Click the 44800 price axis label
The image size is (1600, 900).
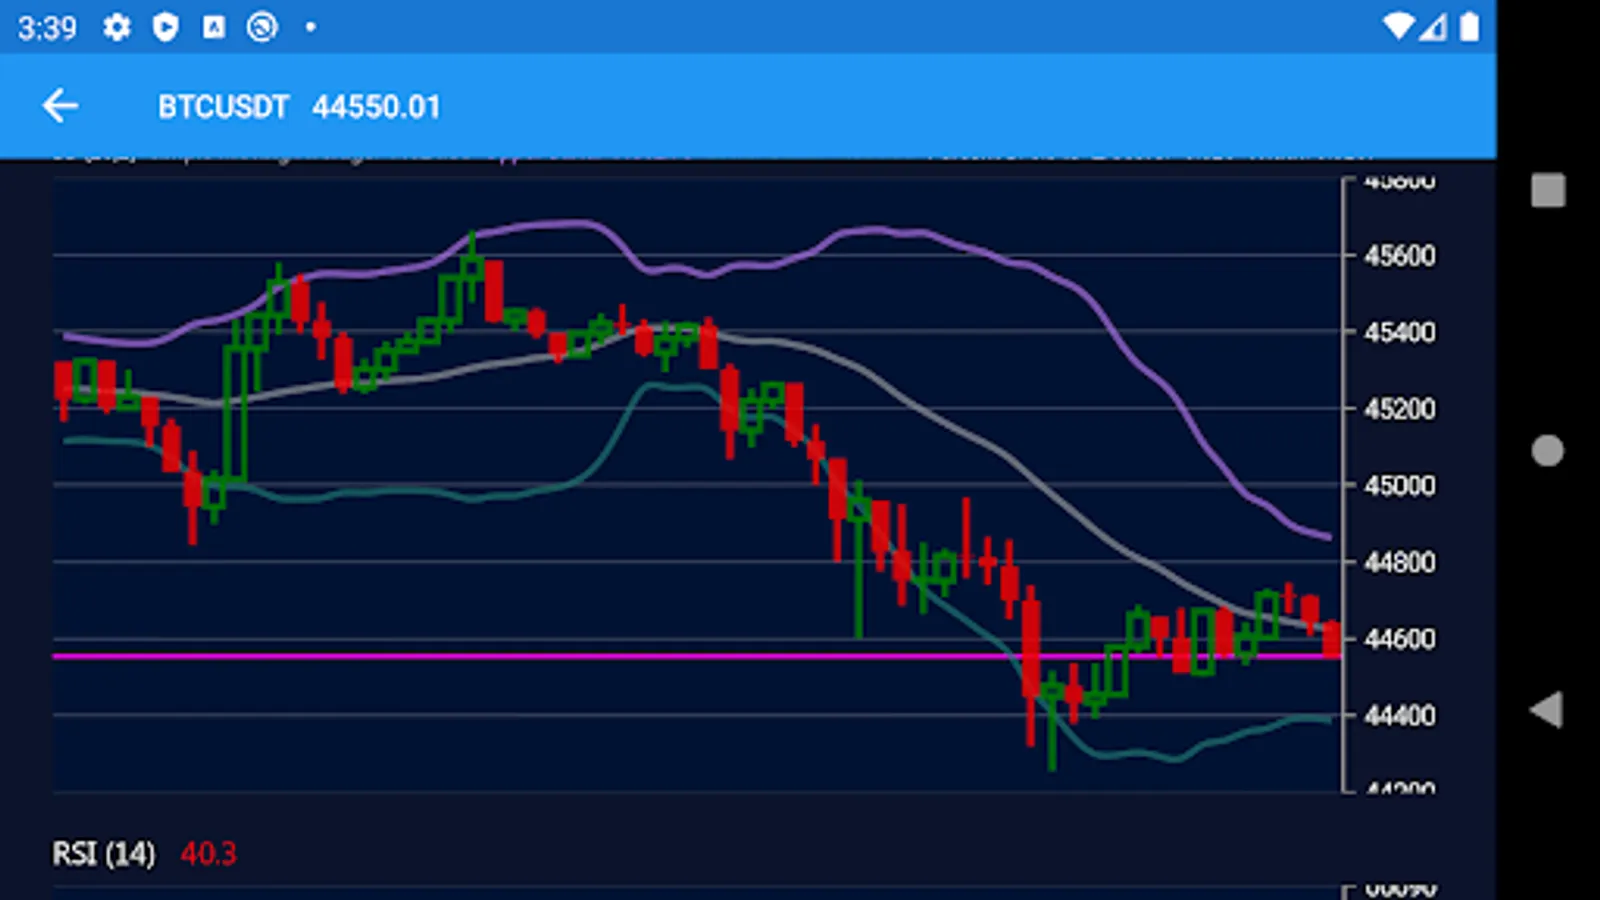coord(1400,562)
